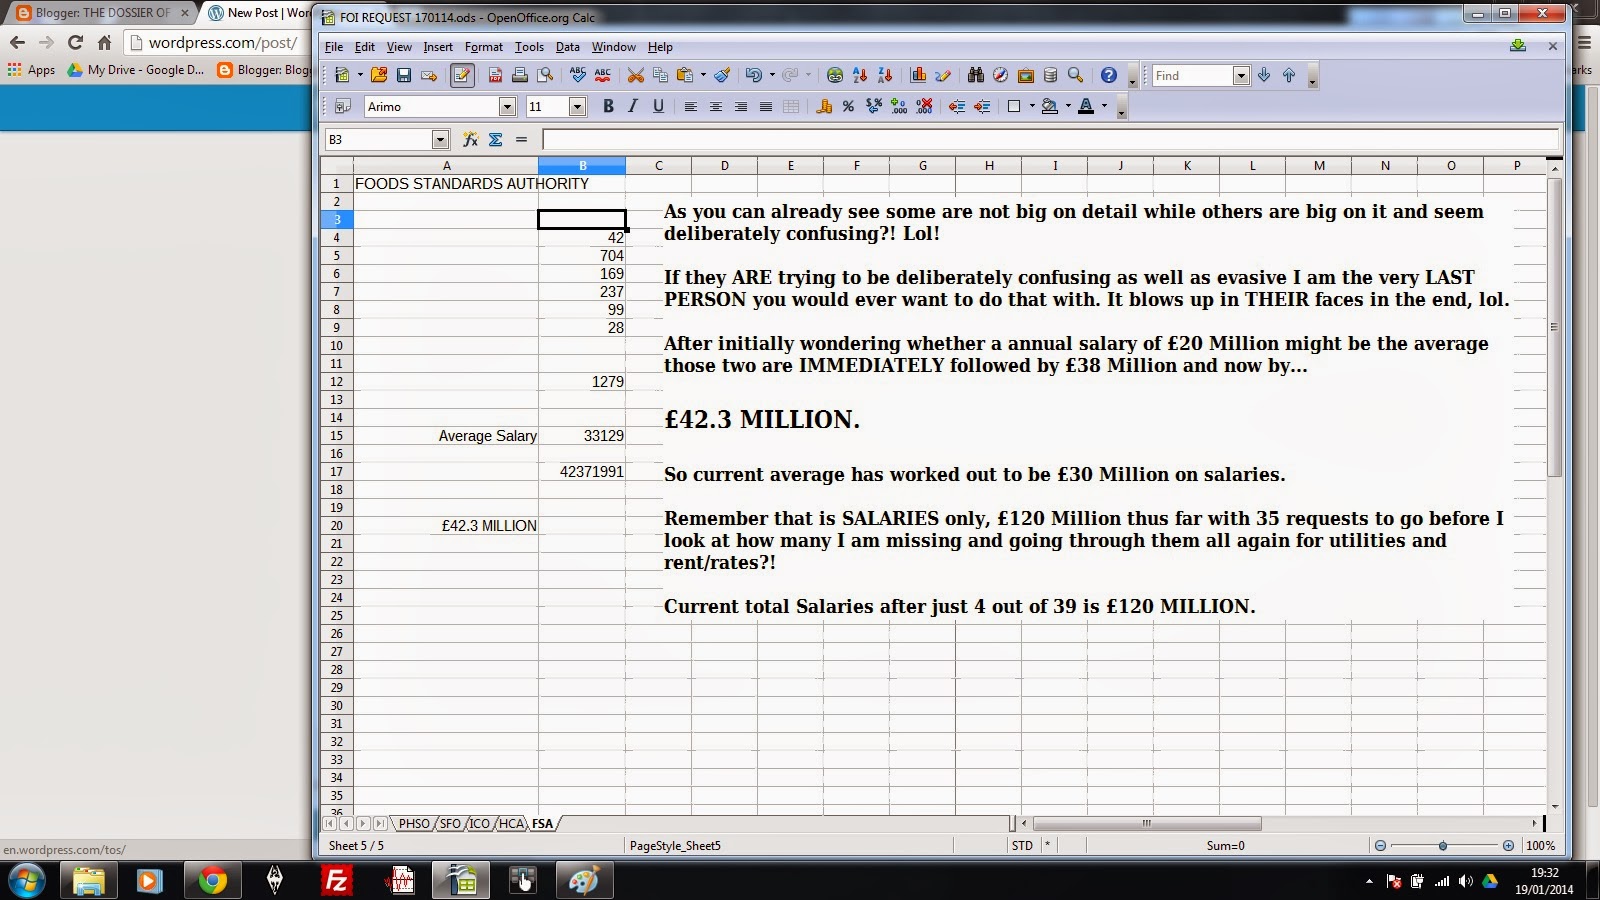Click the Blogger Blog bookmark link

pyautogui.click(x=265, y=70)
